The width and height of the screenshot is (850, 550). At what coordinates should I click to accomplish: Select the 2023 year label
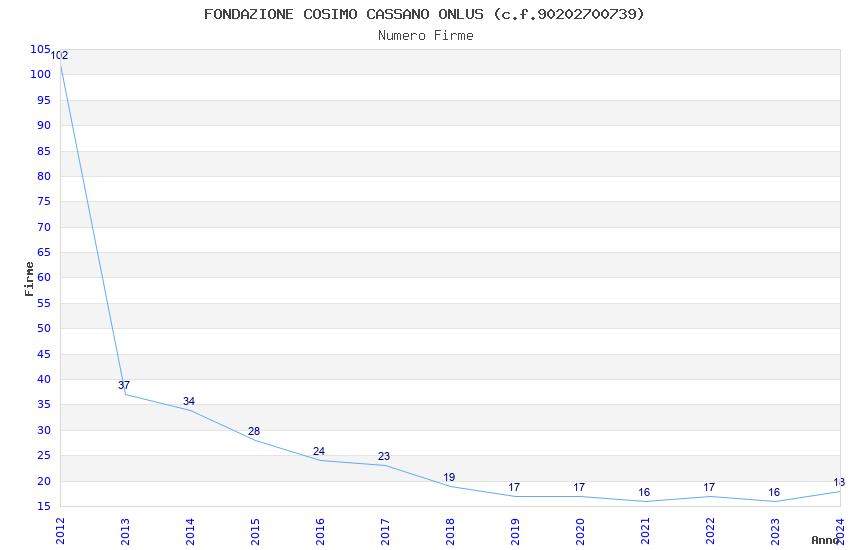tap(776, 531)
